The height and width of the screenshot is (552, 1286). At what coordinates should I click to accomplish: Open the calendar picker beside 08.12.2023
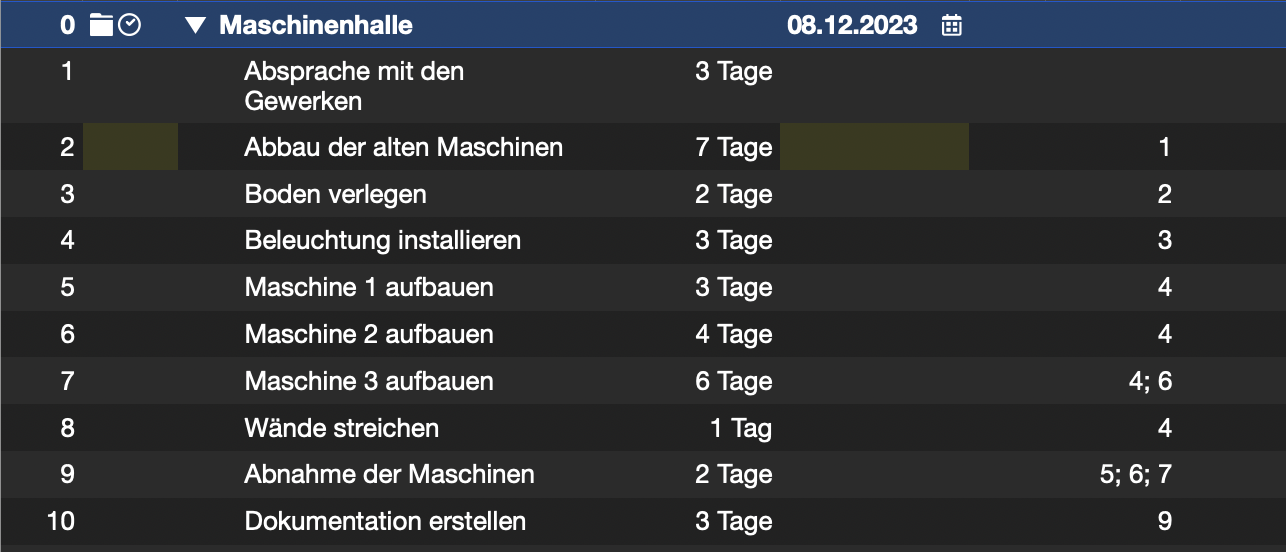952,25
